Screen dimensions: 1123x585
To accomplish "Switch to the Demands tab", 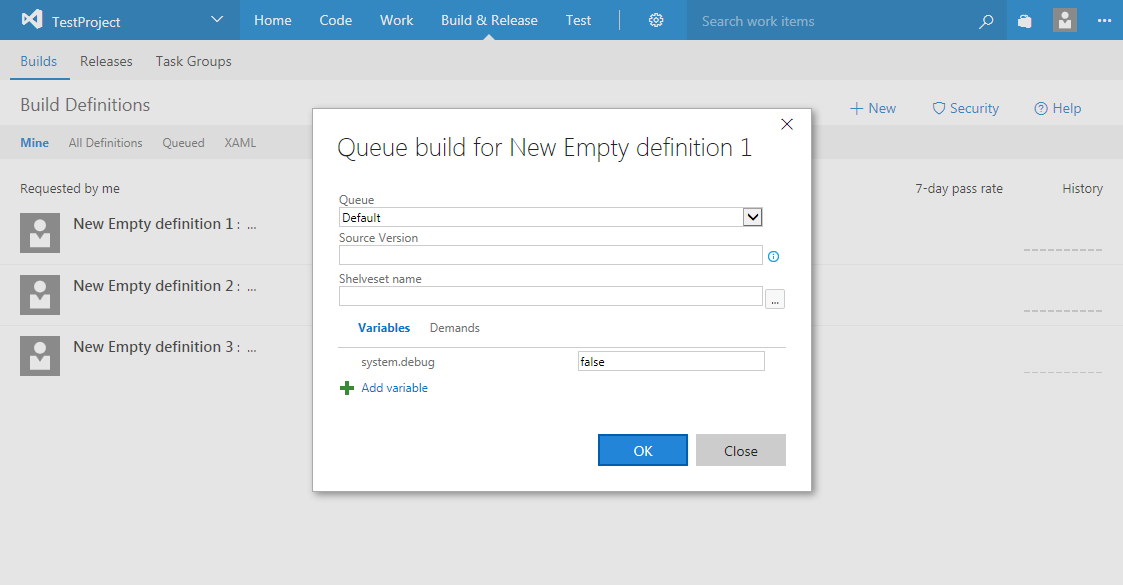I will coord(454,328).
